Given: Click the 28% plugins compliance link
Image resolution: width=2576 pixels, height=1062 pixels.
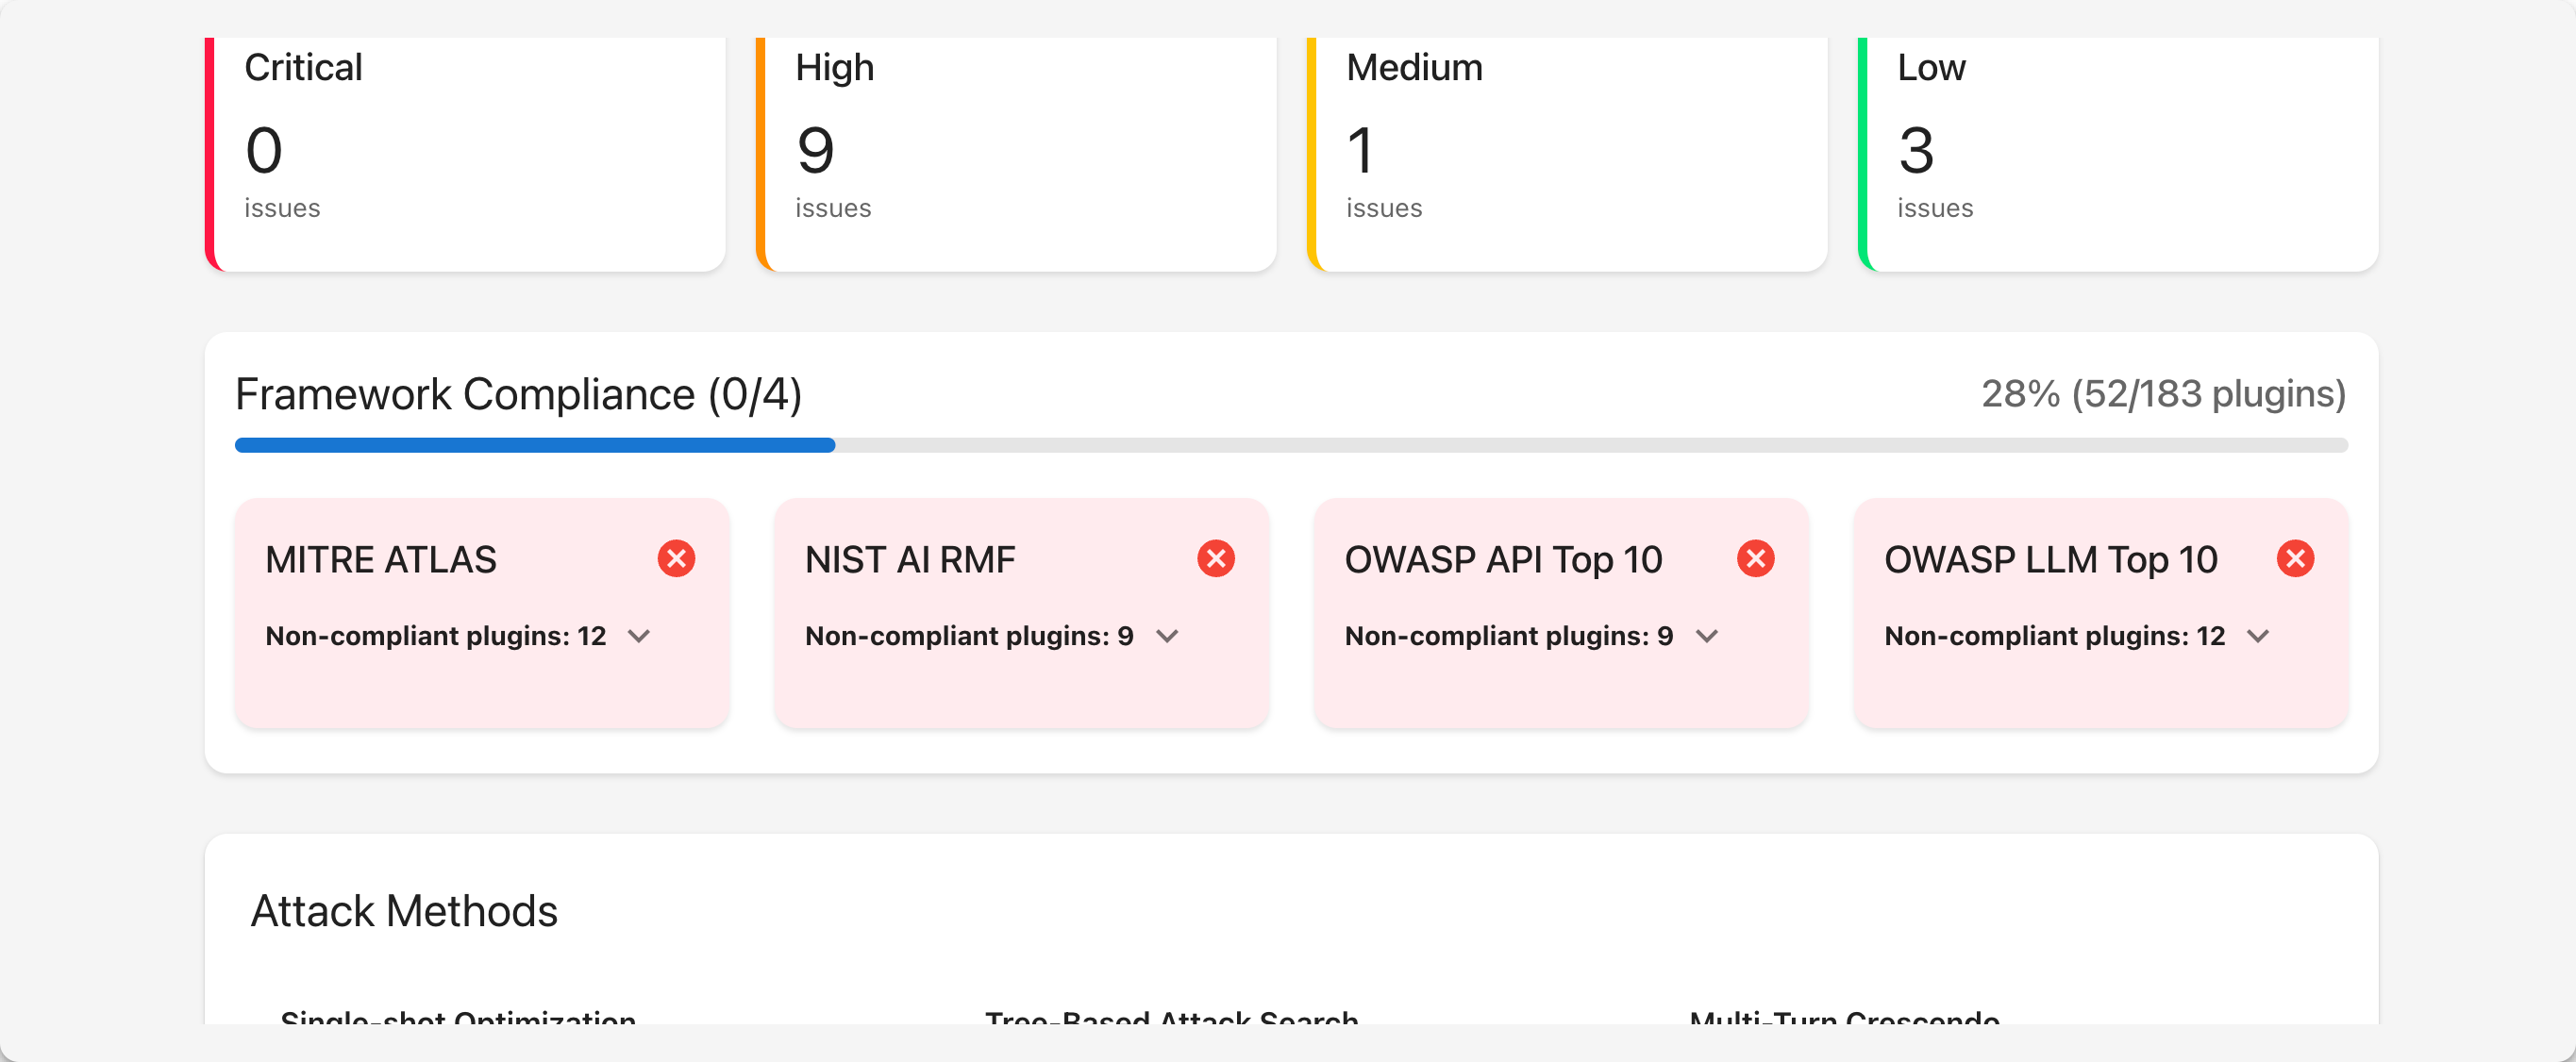Looking at the screenshot, I should pos(2163,394).
